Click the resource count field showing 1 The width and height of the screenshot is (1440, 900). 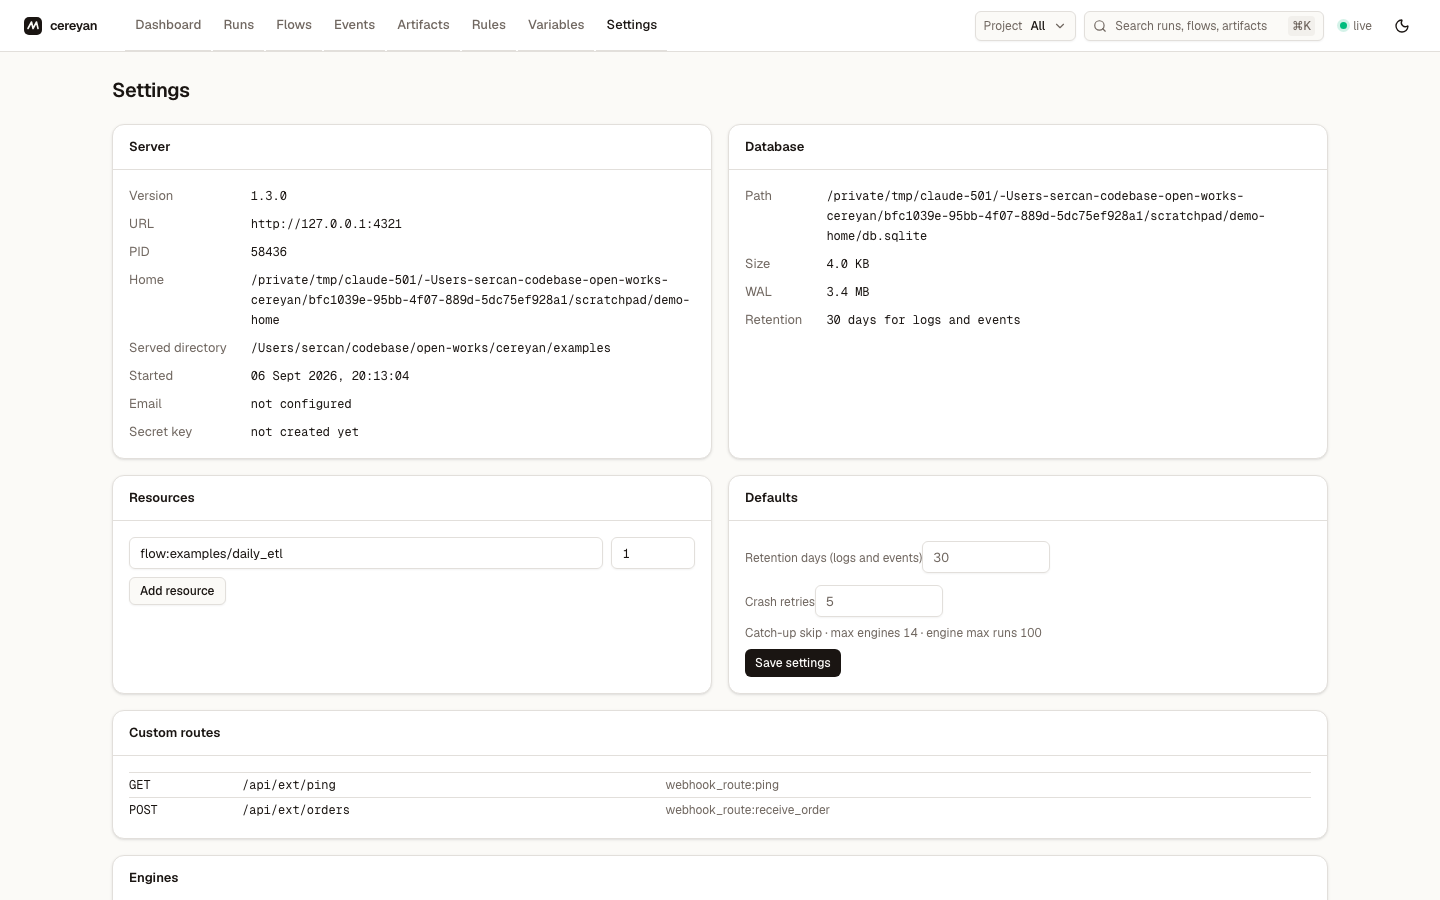[x=653, y=553]
